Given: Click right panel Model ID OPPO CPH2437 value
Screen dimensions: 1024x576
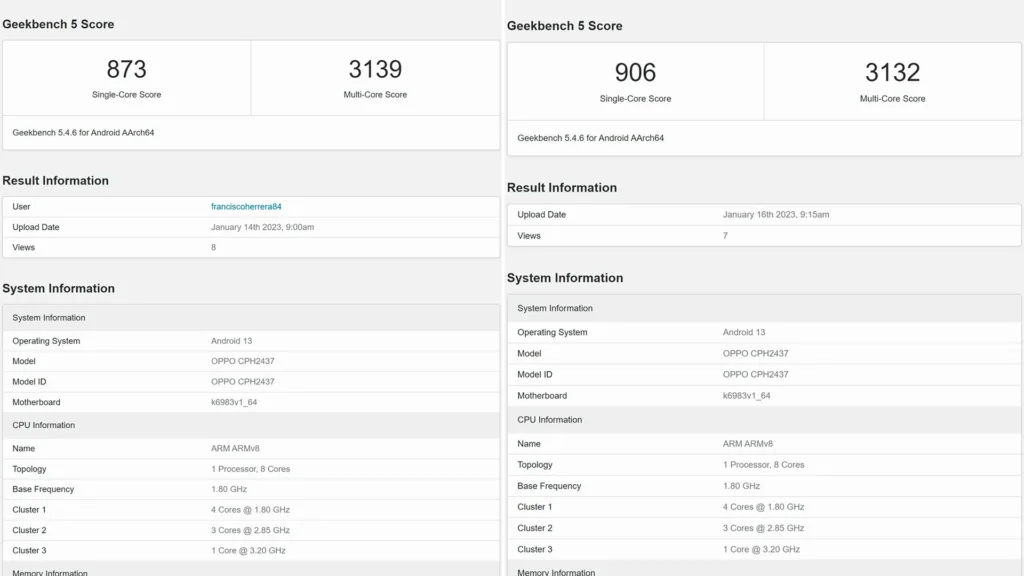Looking at the screenshot, I should click(756, 374).
